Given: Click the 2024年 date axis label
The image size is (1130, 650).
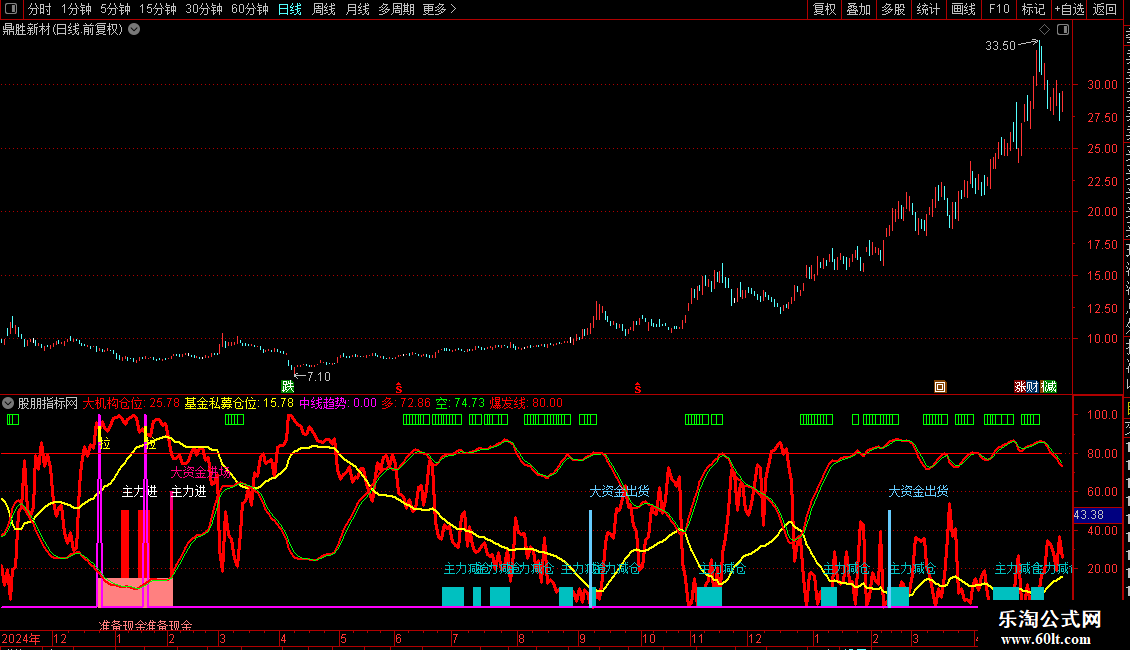Looking at the screenshot, I should point(21,638).
